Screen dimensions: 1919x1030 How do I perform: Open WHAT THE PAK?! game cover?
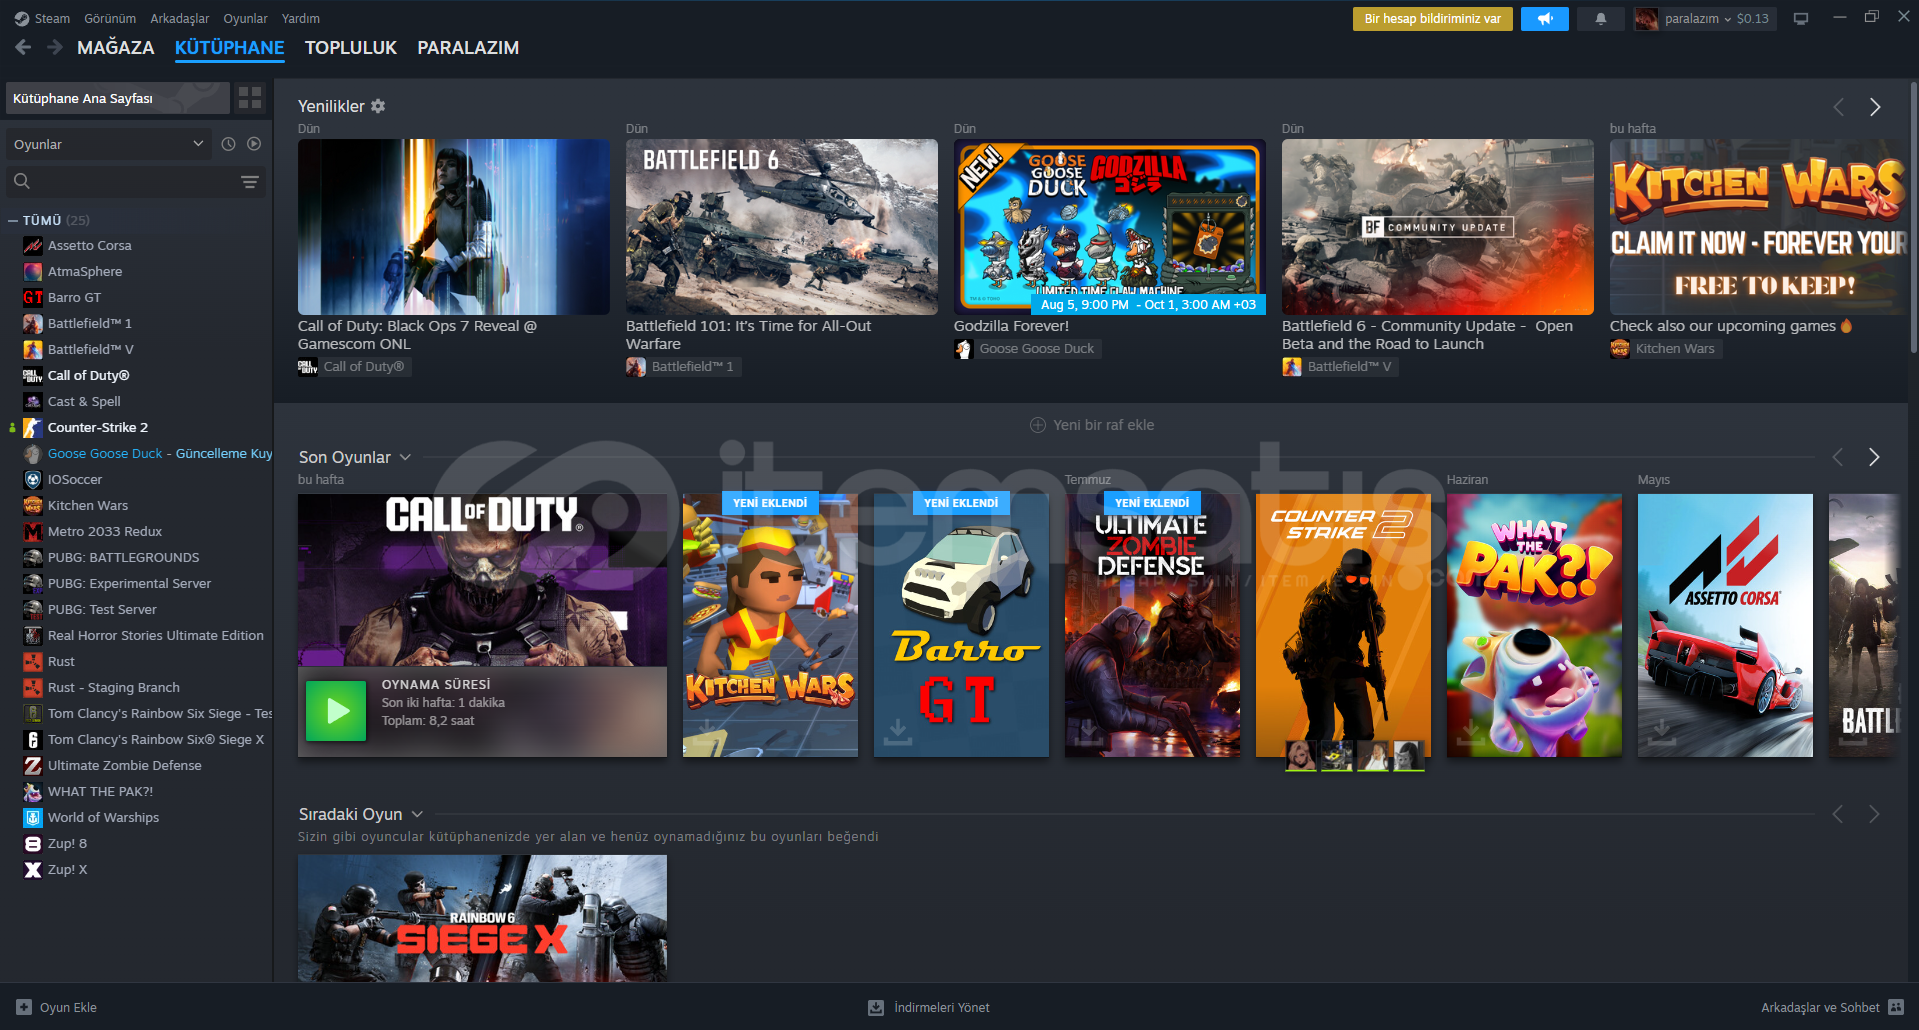point(1534,625)
